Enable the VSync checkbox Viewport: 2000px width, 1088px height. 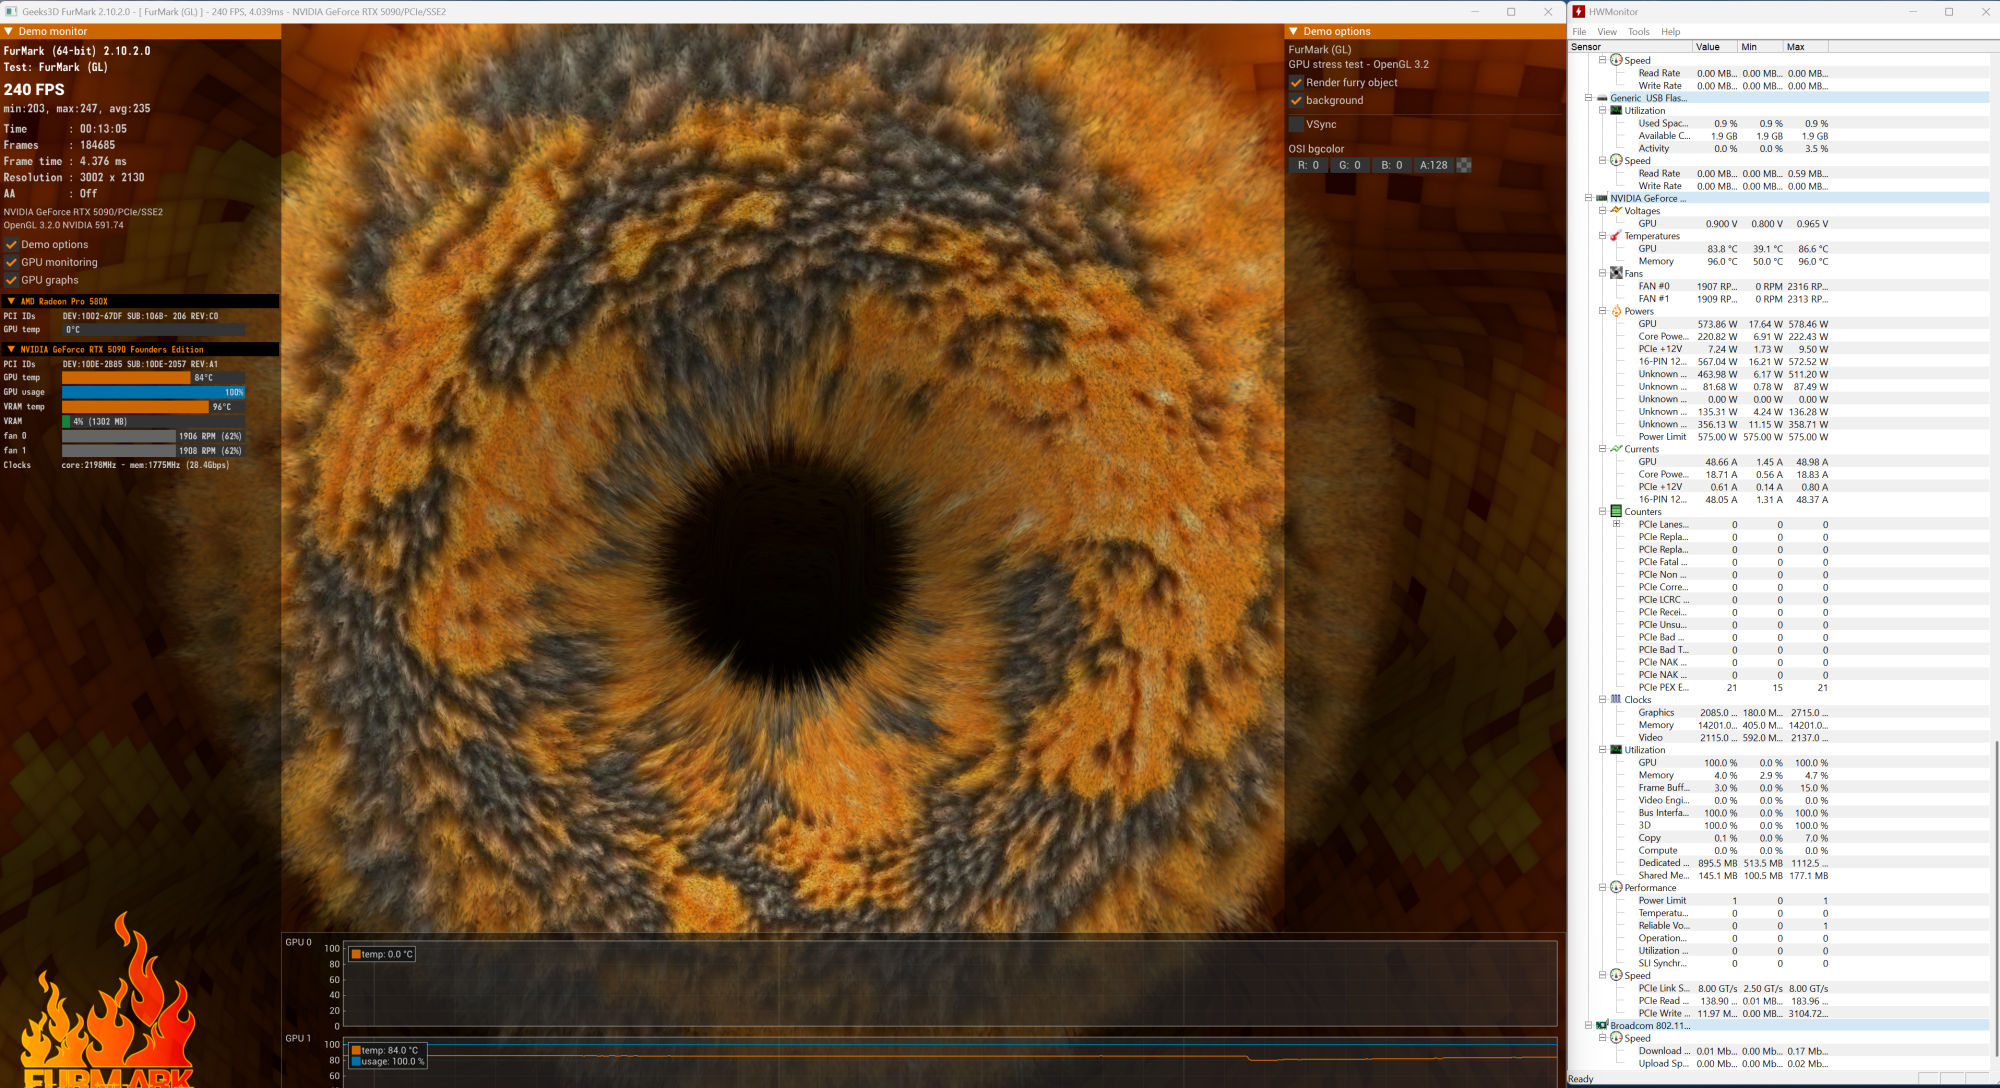click(x=1296, y=124)
